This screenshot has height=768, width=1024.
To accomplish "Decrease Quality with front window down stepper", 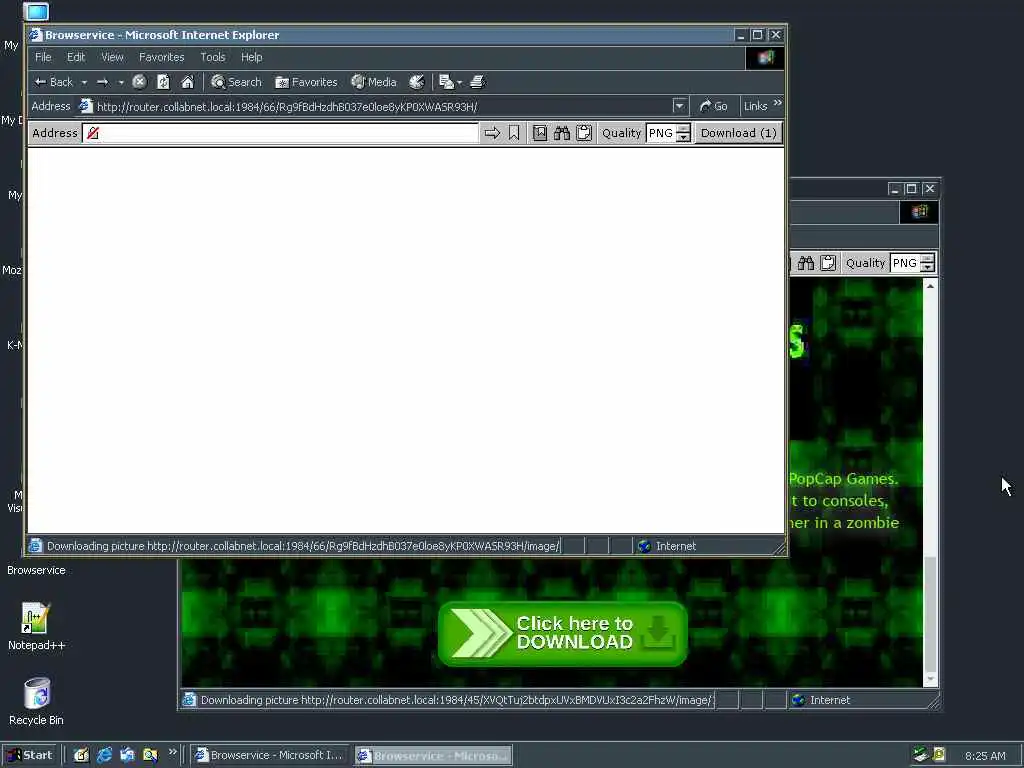I will coord(684,138).
